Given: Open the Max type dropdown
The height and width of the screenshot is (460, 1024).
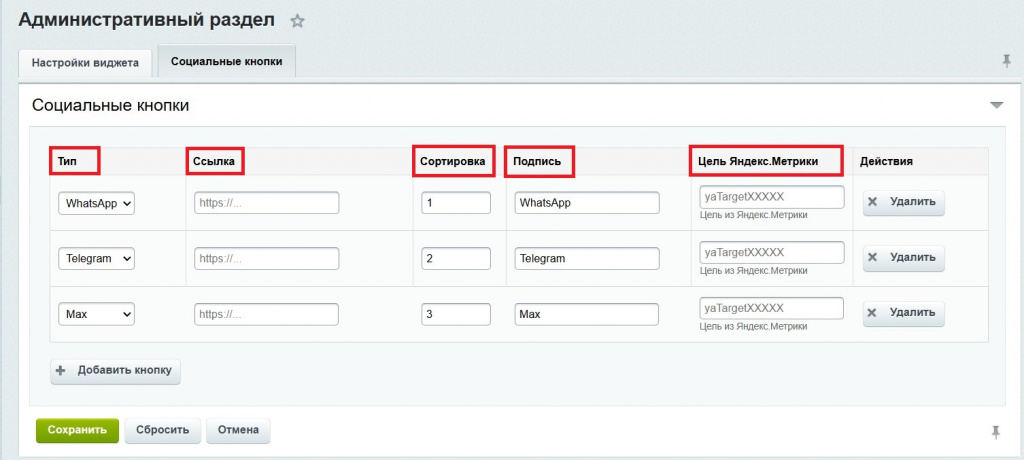Looking at the screenshot, I should coord(97,314).
